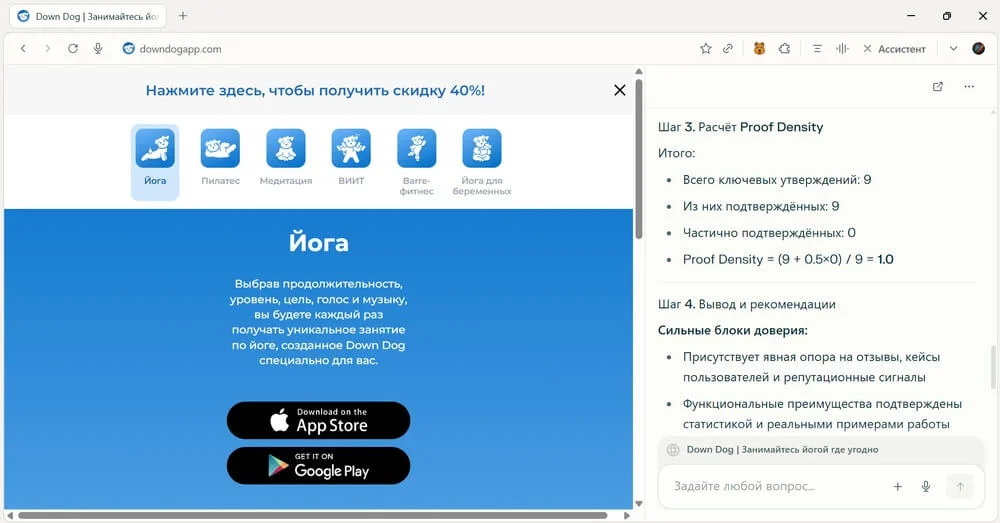Select the Медитация practice icon
The image size is (1000, 523).
pyautogui.click(x=286, y=149)
